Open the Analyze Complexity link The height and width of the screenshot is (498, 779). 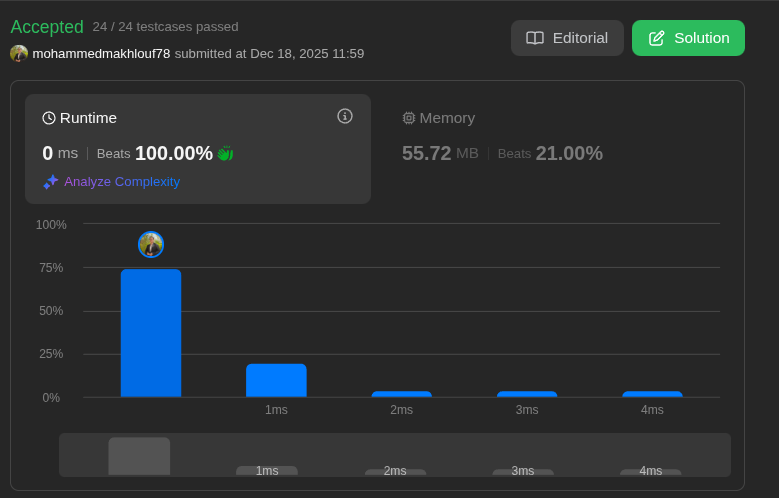(x=122, y=182)
